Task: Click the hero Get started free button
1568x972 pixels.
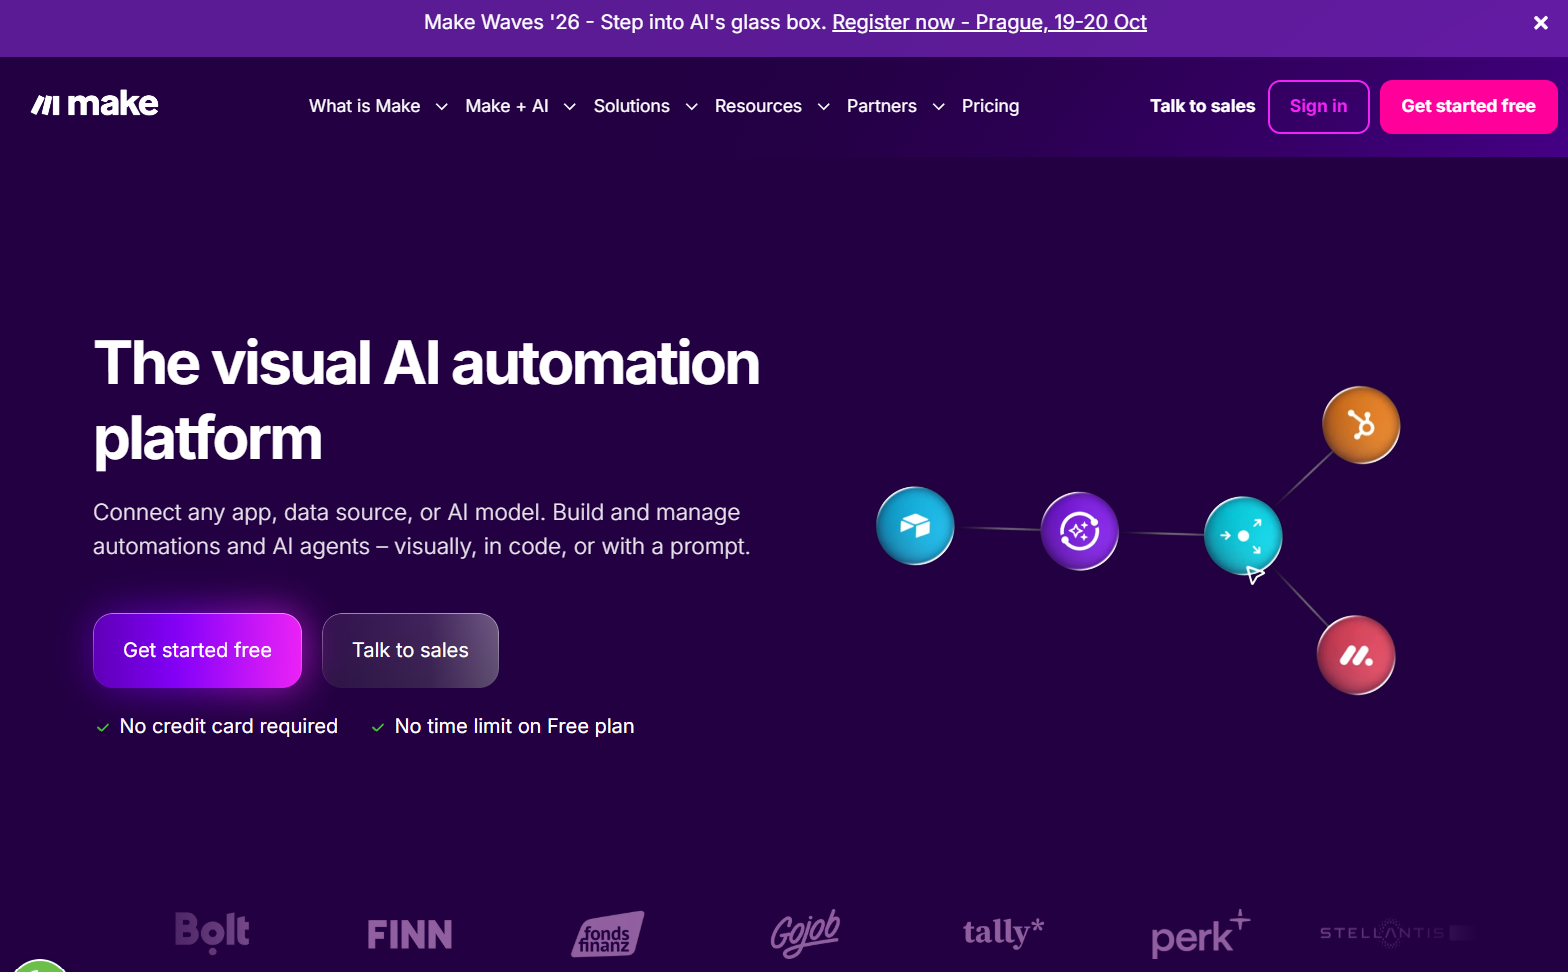Action: pos(197,650)
